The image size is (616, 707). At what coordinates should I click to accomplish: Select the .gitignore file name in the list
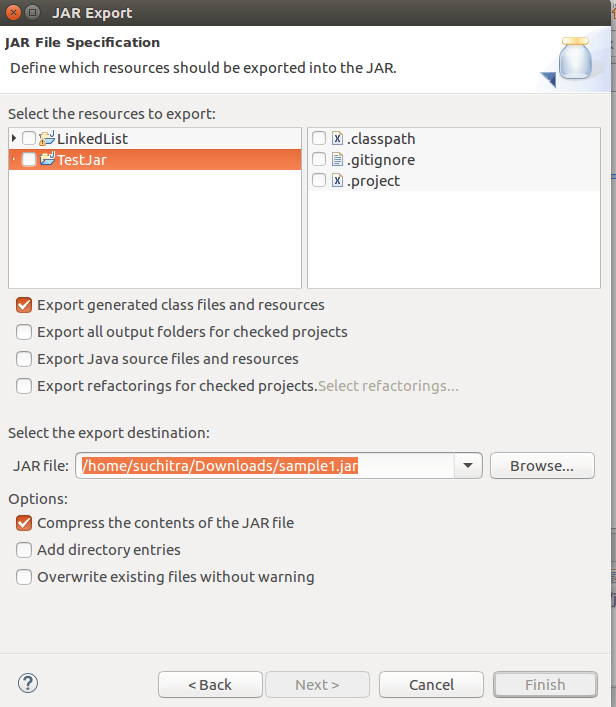pyautogui.click(x=380, y=160)
